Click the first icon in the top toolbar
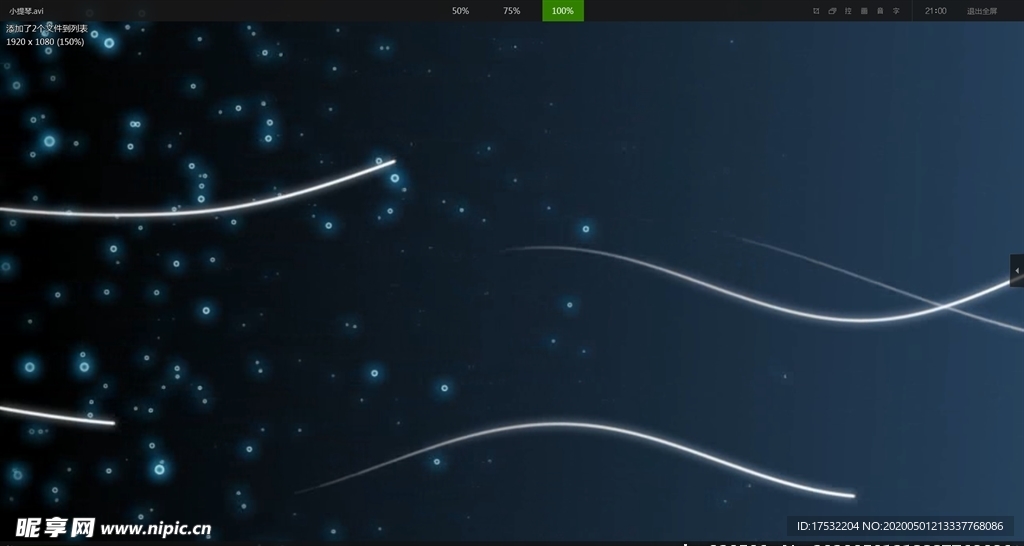The image size is (1024, 546). pos(816,11)
